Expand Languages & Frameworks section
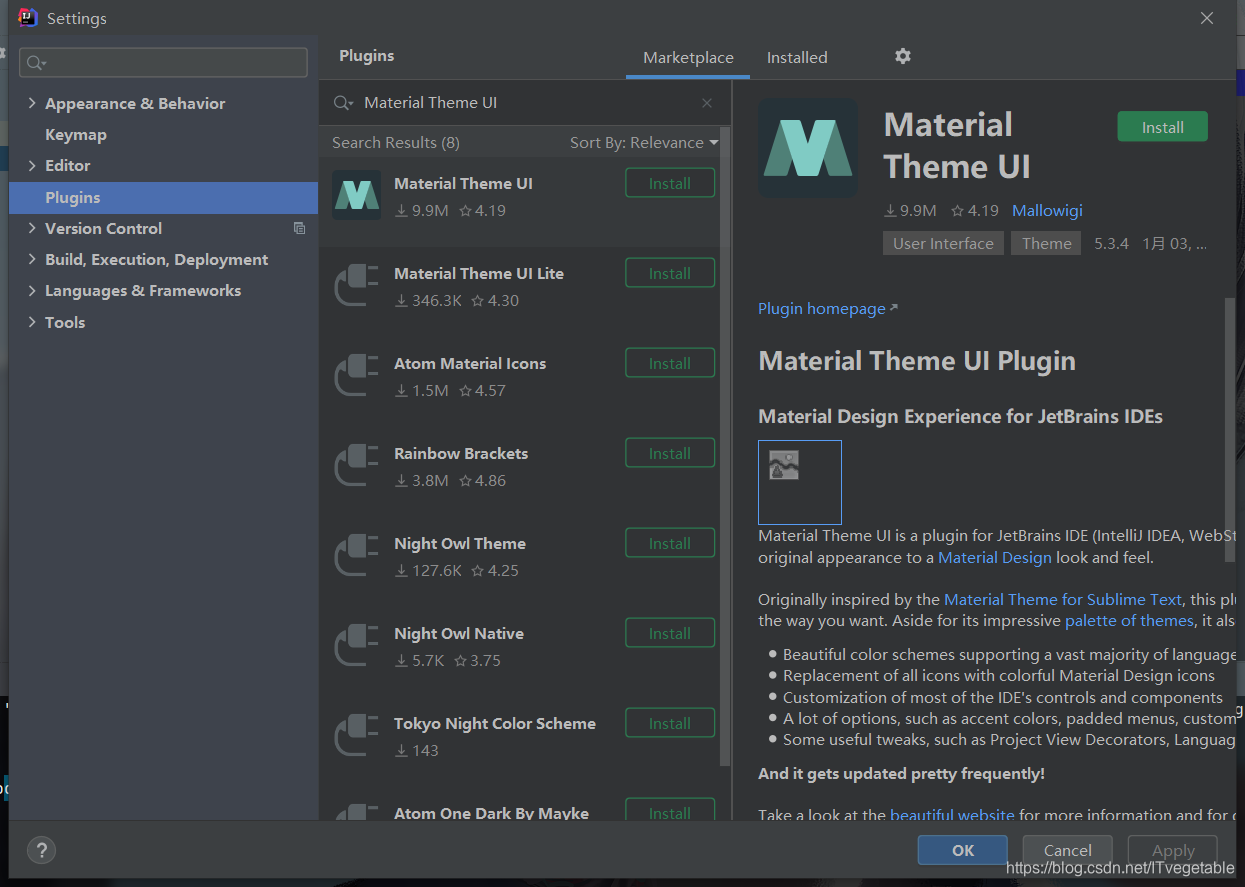This screenshot has width=1245, height=887. pyautogui.click(x=32, y=290)
